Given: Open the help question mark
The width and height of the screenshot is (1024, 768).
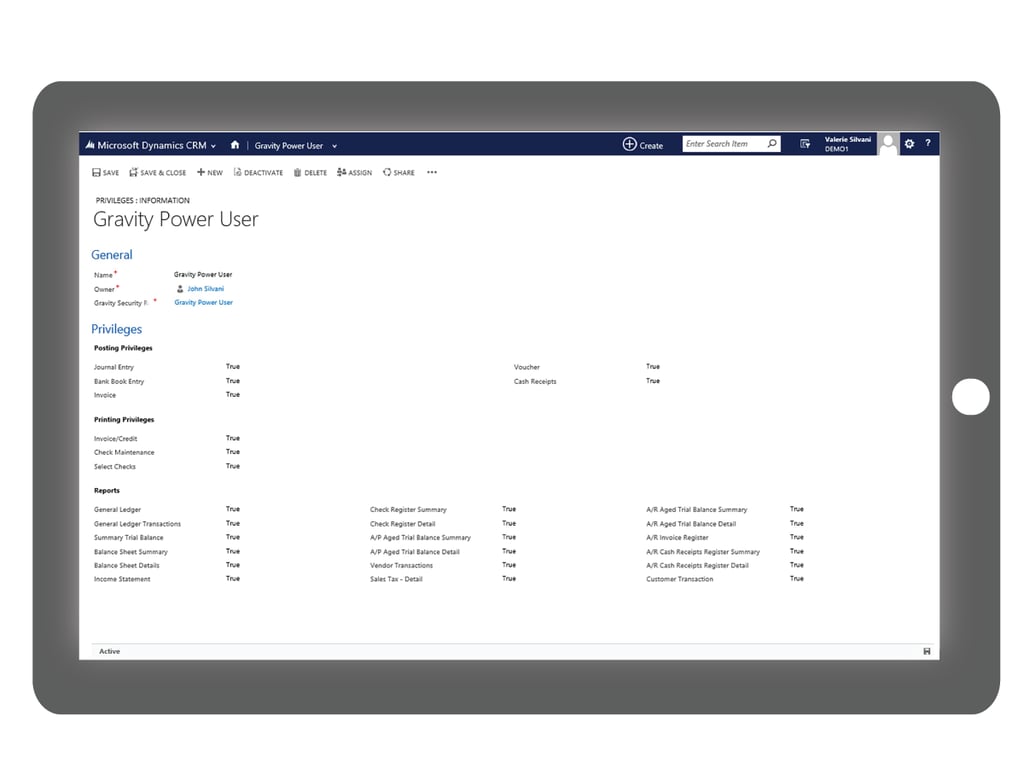Looking at the screenshot, I should coord(927,143).
